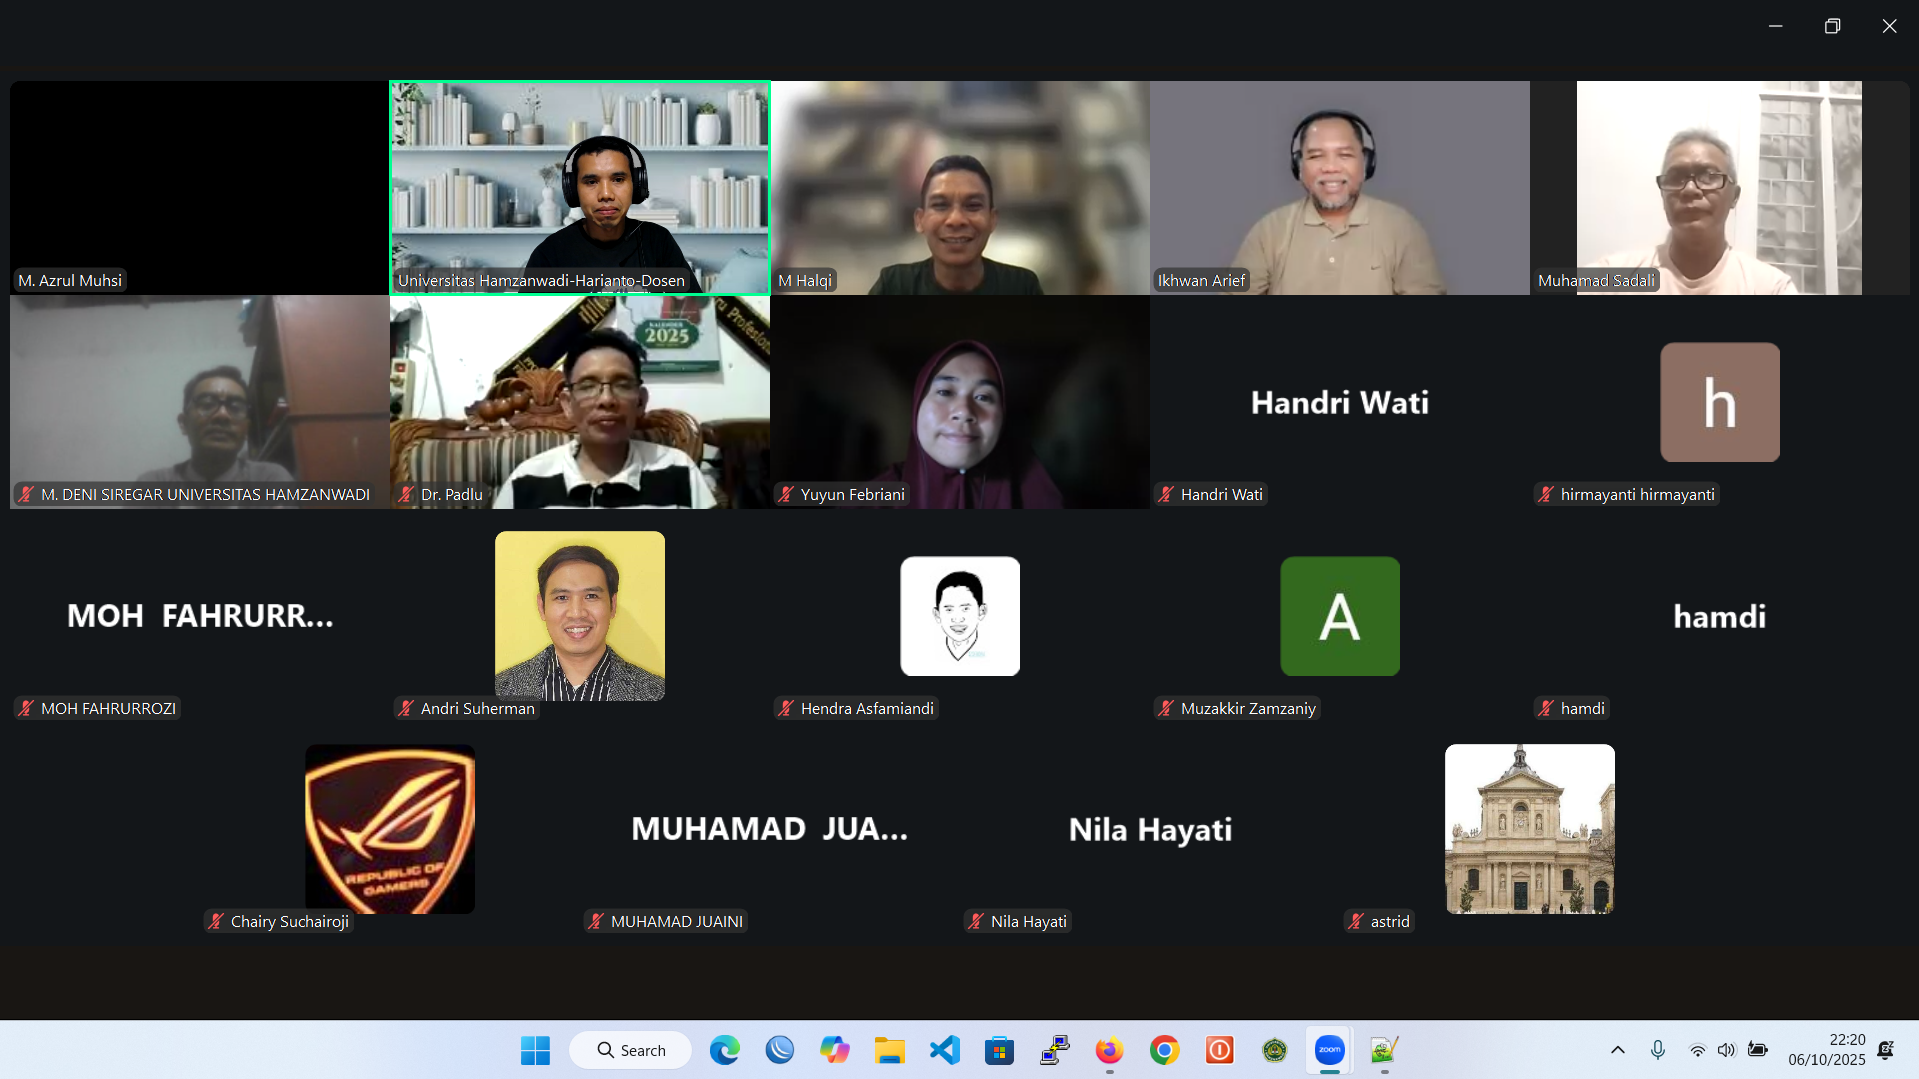Open File Explorer from the taskbar
This screenshot has height=1079, width=1919.
click(x=889, y=1050)
